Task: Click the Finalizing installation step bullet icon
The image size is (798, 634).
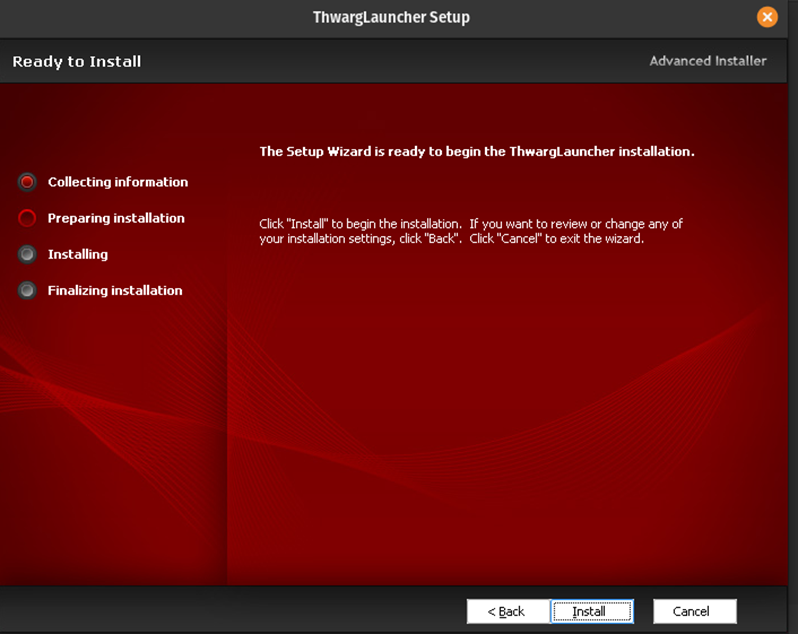Action: point(27,290)
